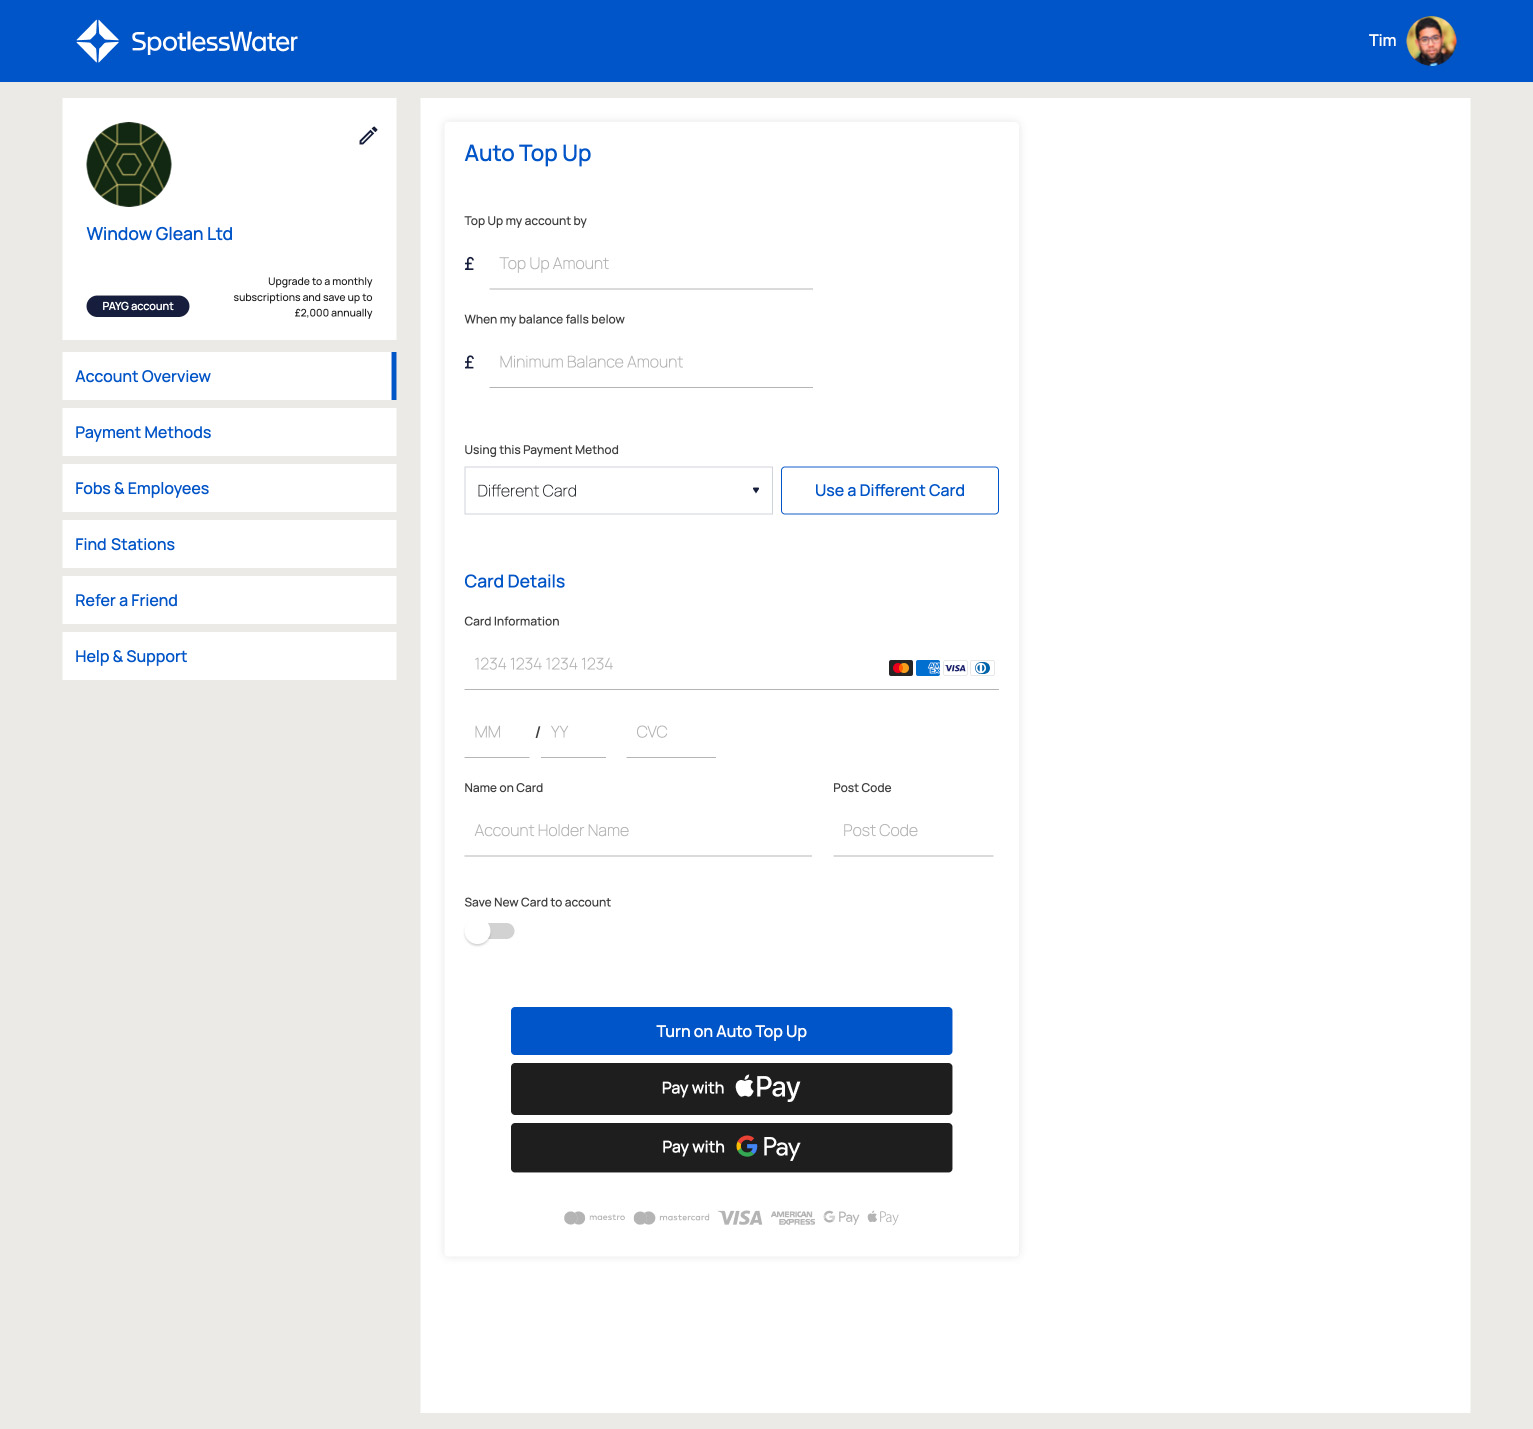
Task: Click the SpotlessWater logo in header
Action: pos(187,41)
